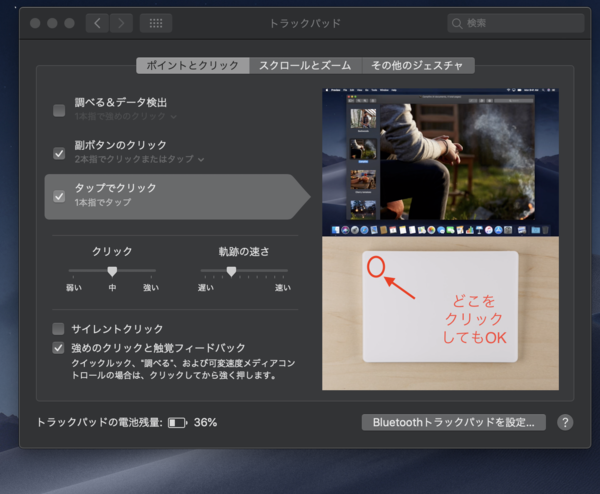600x494 pixels.
Task: Minimize the window with the yellow button
Action: click(53, 22)
